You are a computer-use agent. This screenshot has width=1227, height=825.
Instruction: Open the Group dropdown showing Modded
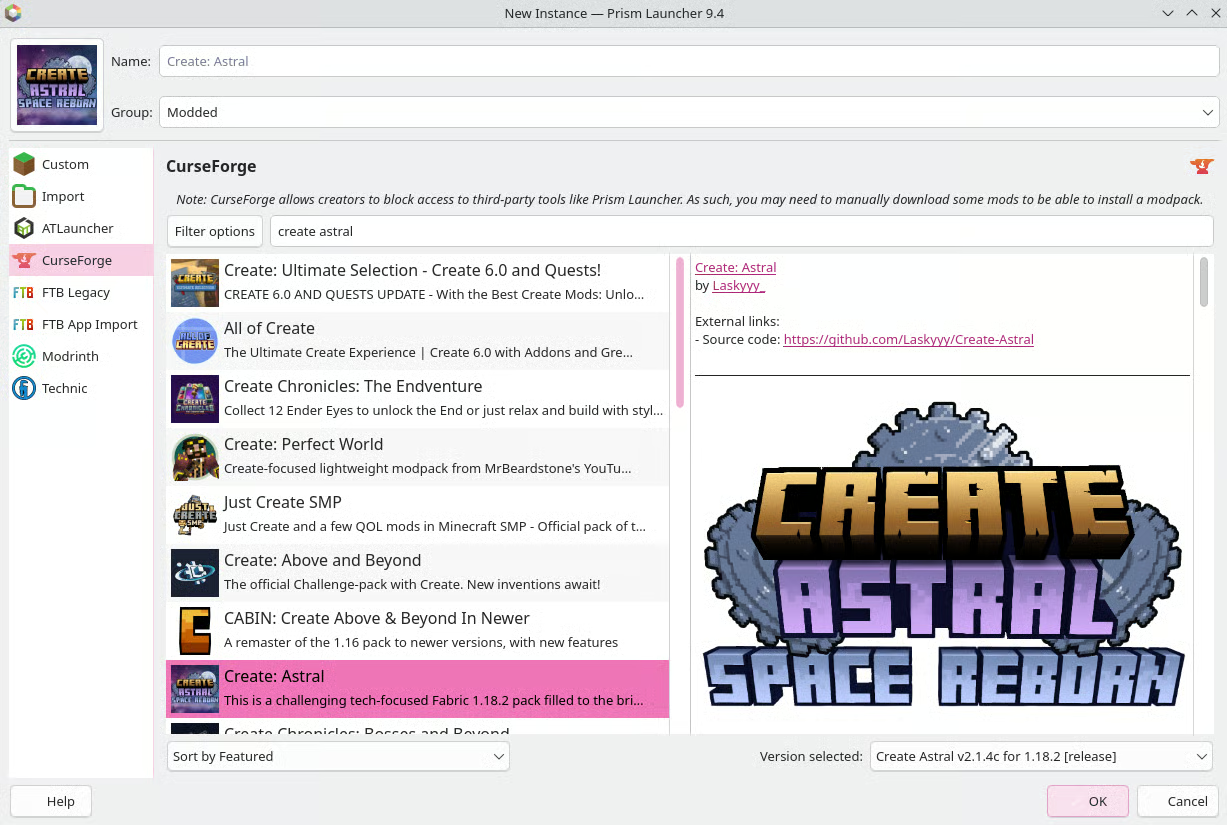(688, 112)
